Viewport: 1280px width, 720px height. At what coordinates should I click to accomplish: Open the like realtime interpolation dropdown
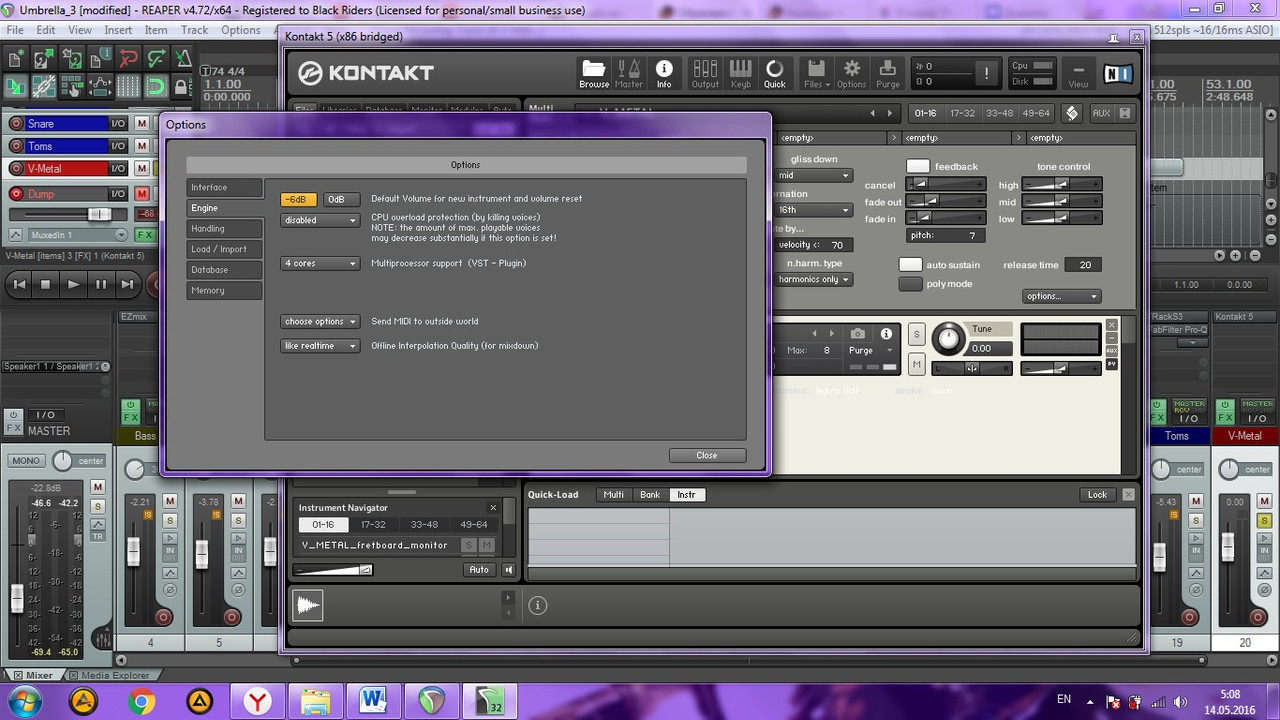click(320, 346)
